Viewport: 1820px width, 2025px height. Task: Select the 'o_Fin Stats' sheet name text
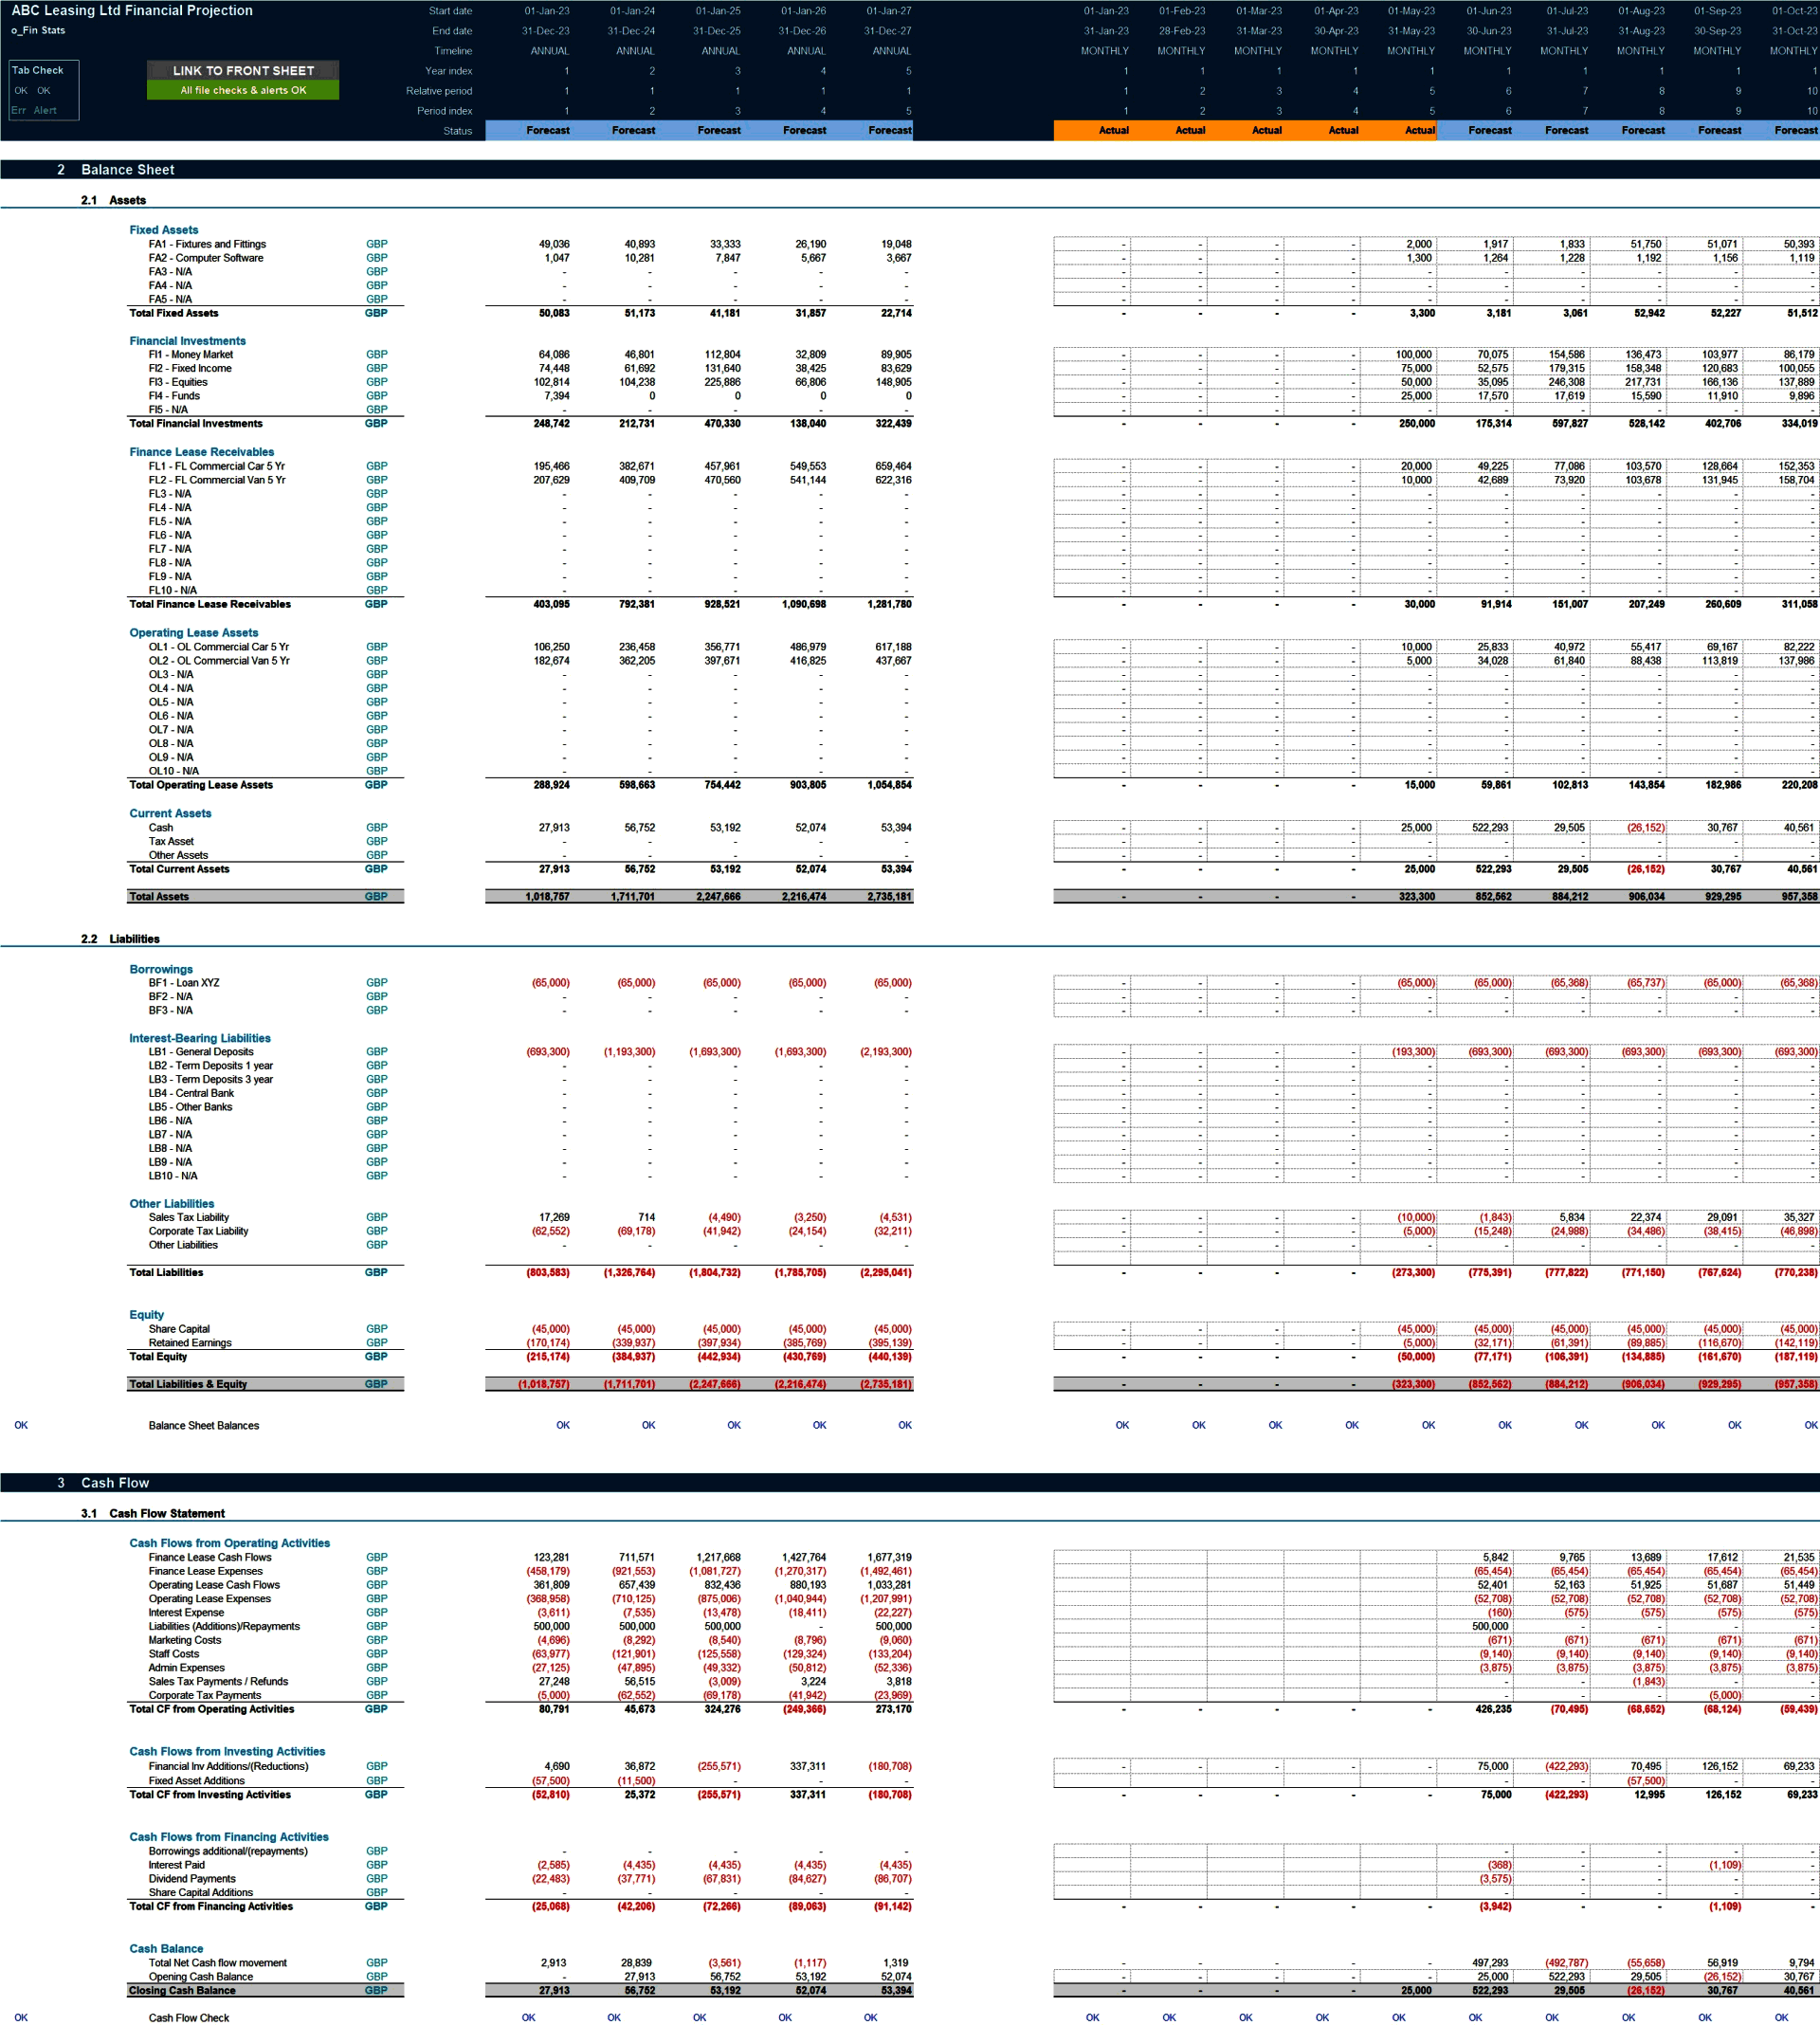(38, 30)
